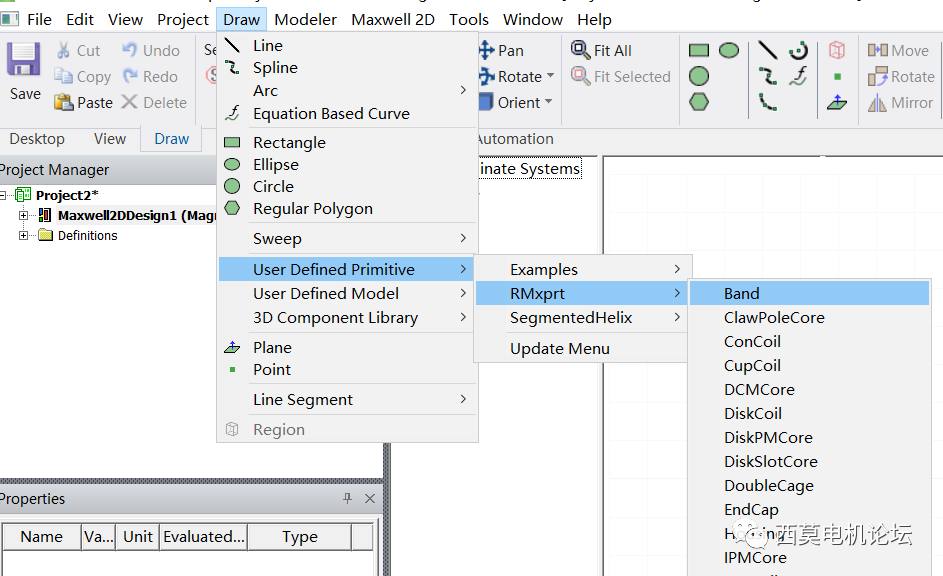Screen dimensions: 943x576
Task: Click the equation curve icon in ribbon toolbar
Action: (x=798, y=76)
